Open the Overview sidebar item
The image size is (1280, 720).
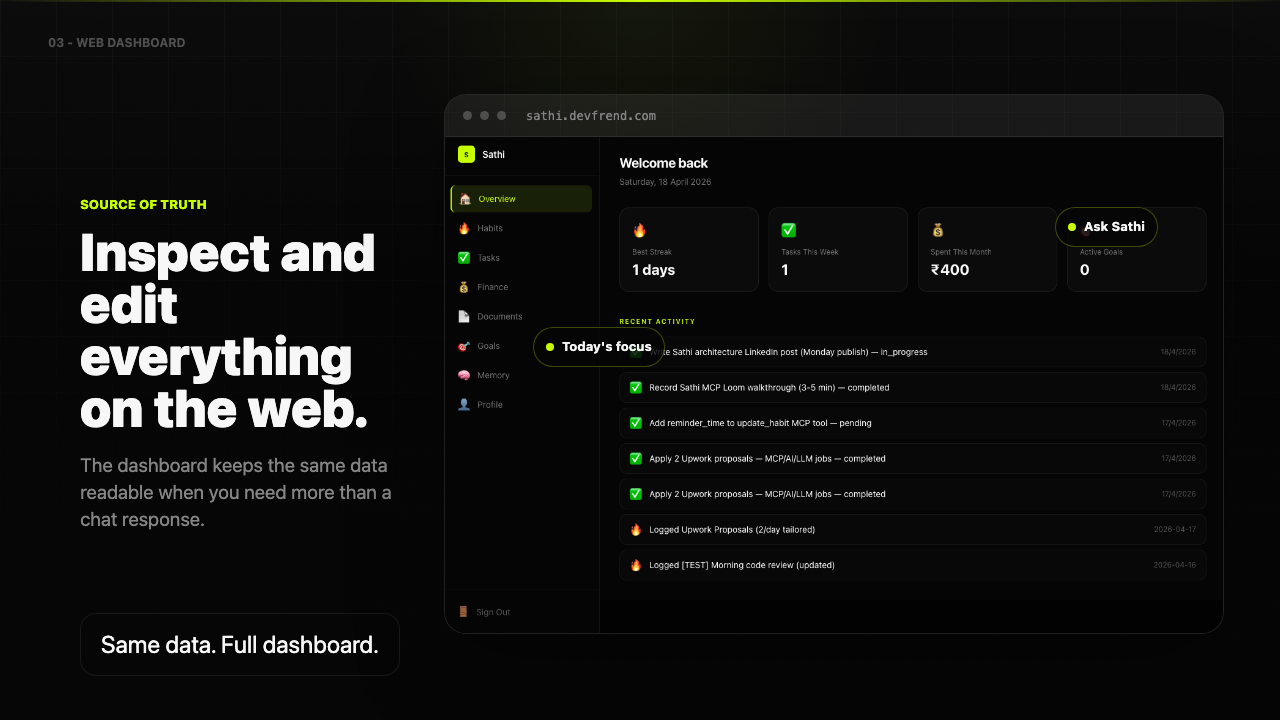pos(521,199)
